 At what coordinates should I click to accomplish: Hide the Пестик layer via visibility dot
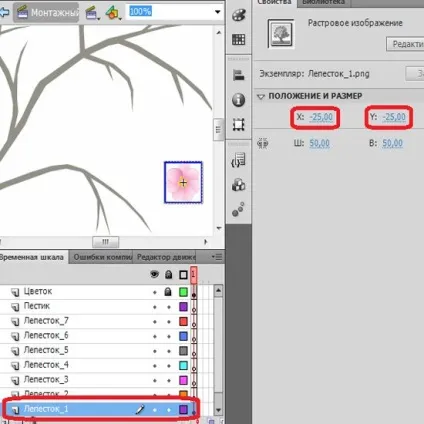[x=155, y=307]
